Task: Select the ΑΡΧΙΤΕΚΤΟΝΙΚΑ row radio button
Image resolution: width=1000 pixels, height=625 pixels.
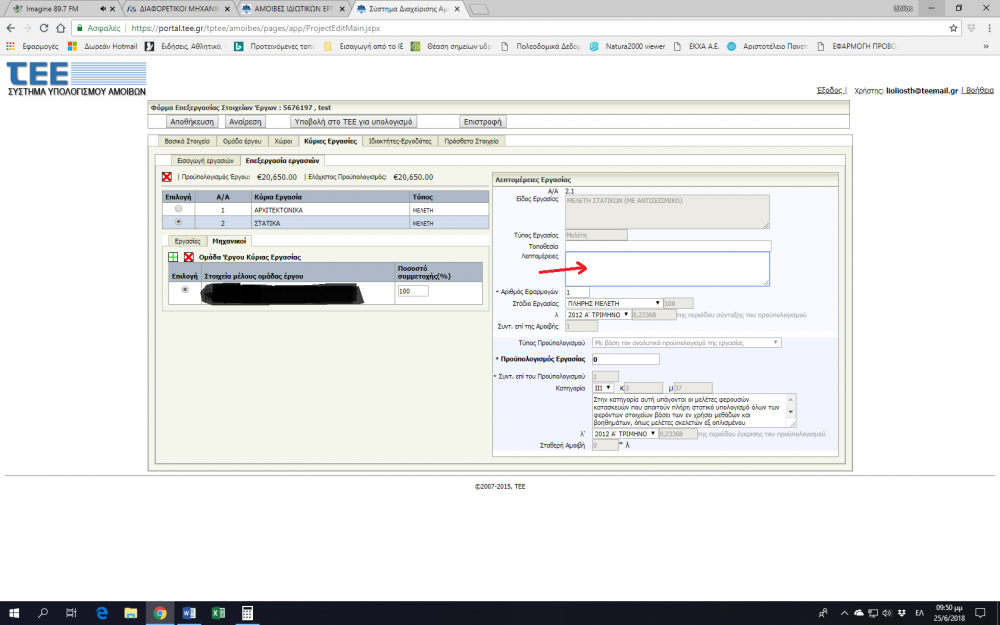Action: coord(178,210)
